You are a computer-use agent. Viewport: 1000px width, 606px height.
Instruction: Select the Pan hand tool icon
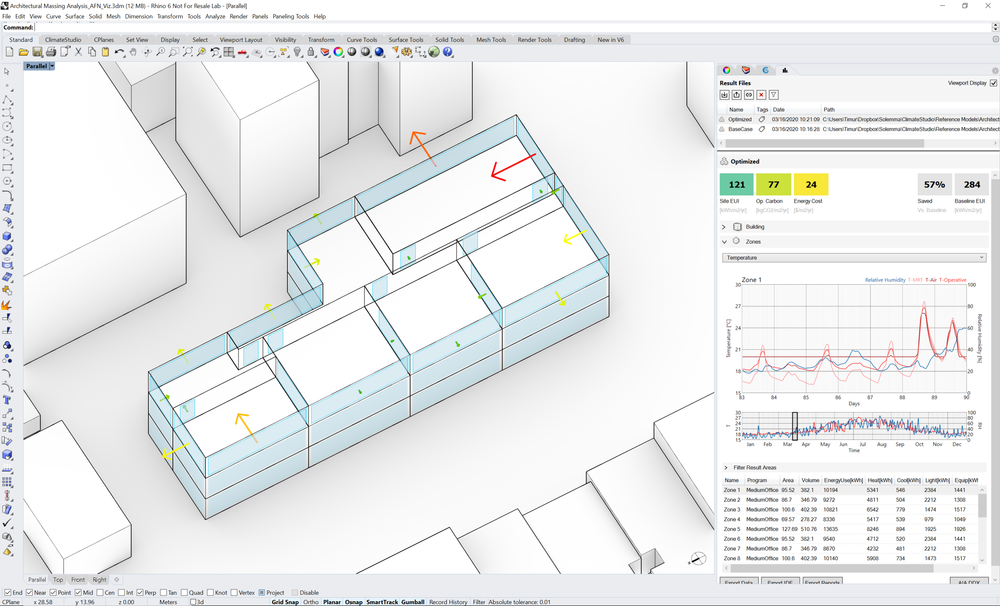coord(133,52)
